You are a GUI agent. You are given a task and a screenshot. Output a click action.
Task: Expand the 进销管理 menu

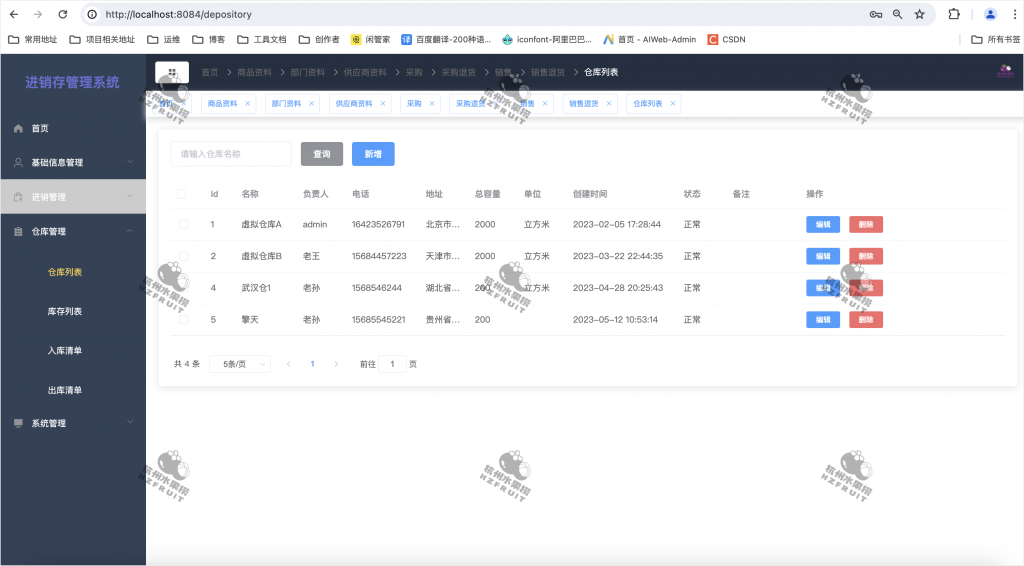pyautogui.click(x=73, y=197)
